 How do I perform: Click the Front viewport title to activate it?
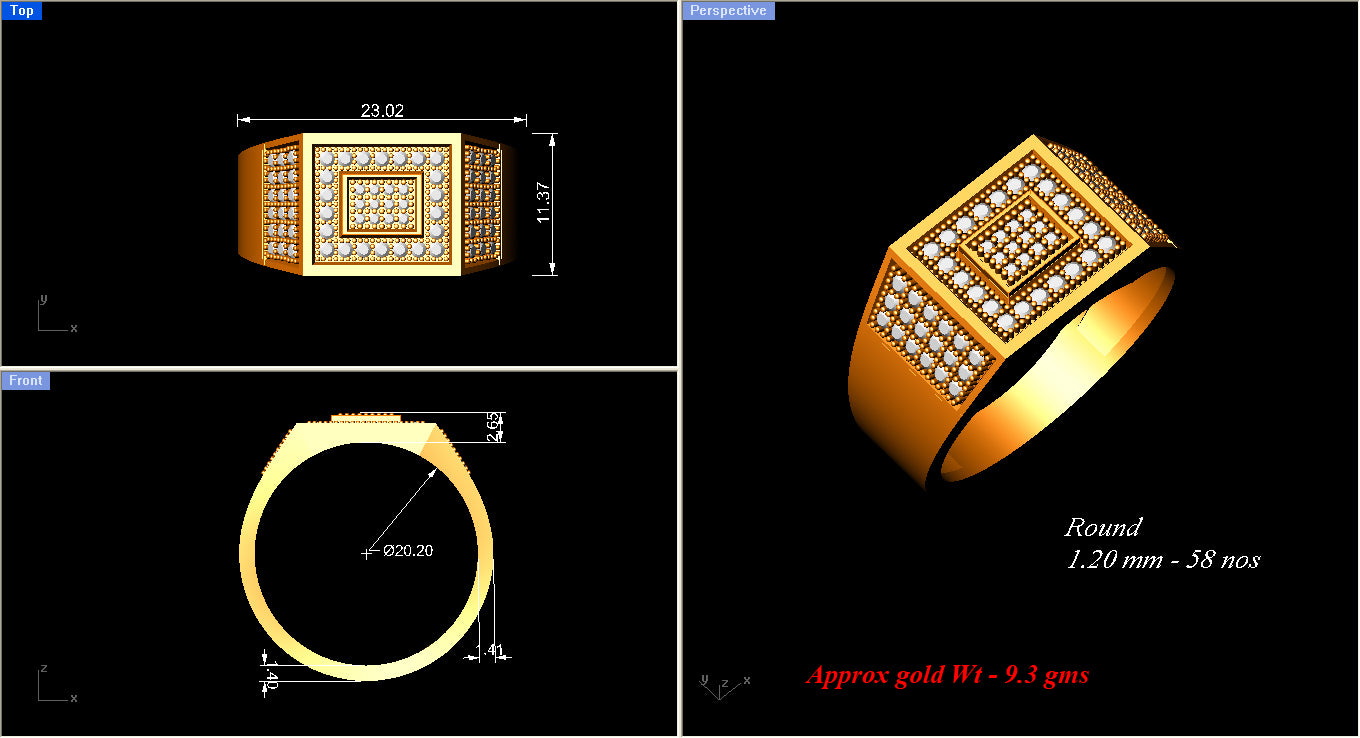(25, 380)
